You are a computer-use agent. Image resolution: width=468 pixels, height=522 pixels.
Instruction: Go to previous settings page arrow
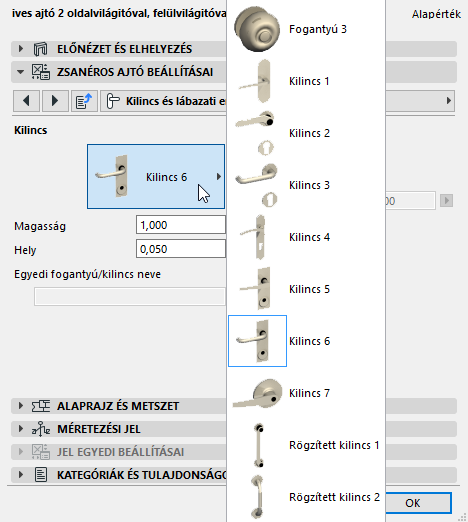(27, 101)
